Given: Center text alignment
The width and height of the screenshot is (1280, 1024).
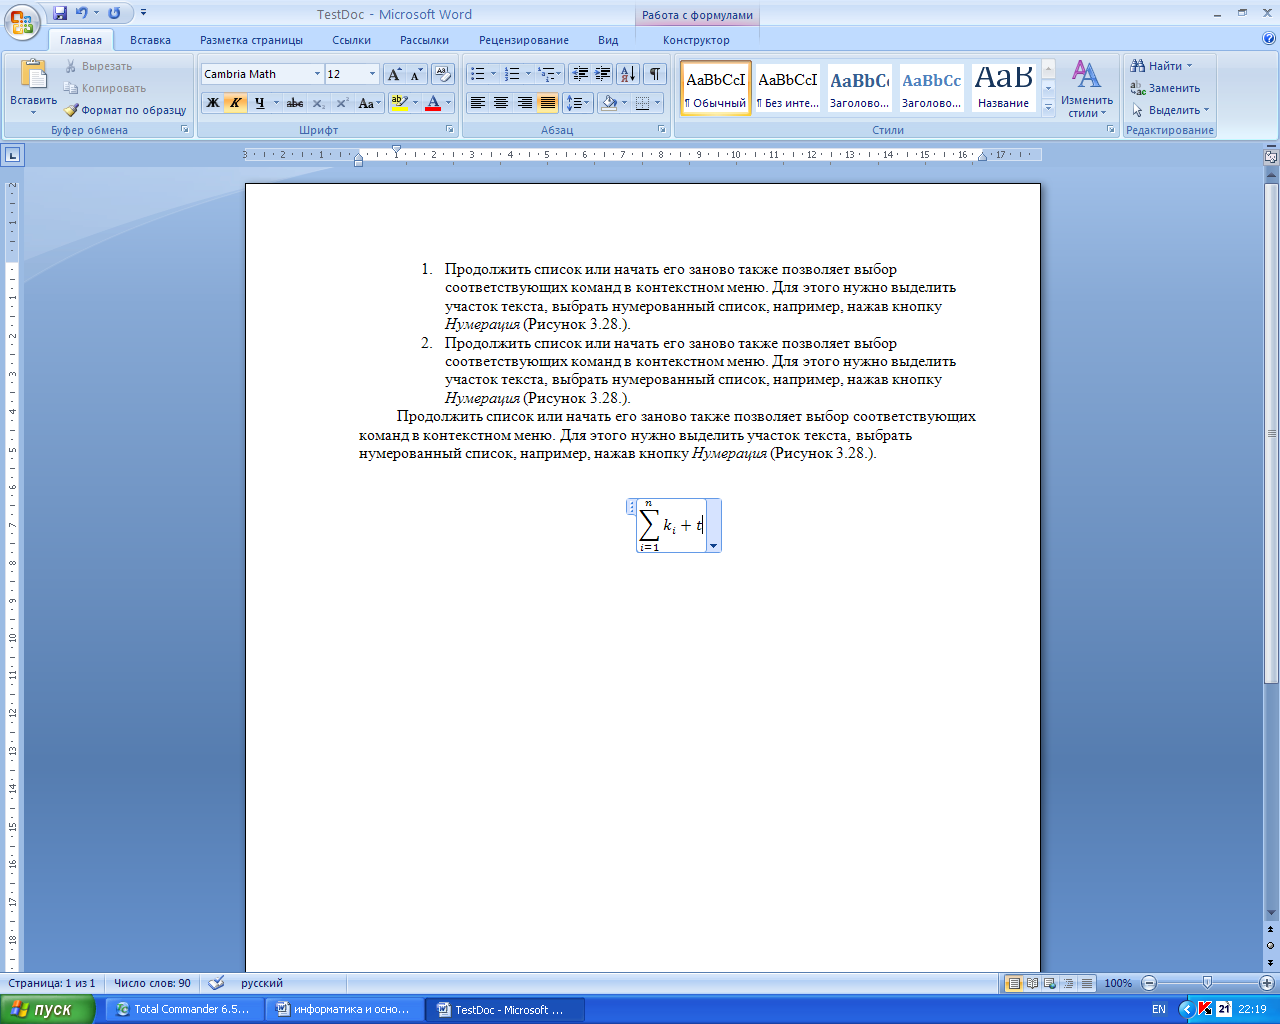Looking at the screenshot, I should coord(501,103).
